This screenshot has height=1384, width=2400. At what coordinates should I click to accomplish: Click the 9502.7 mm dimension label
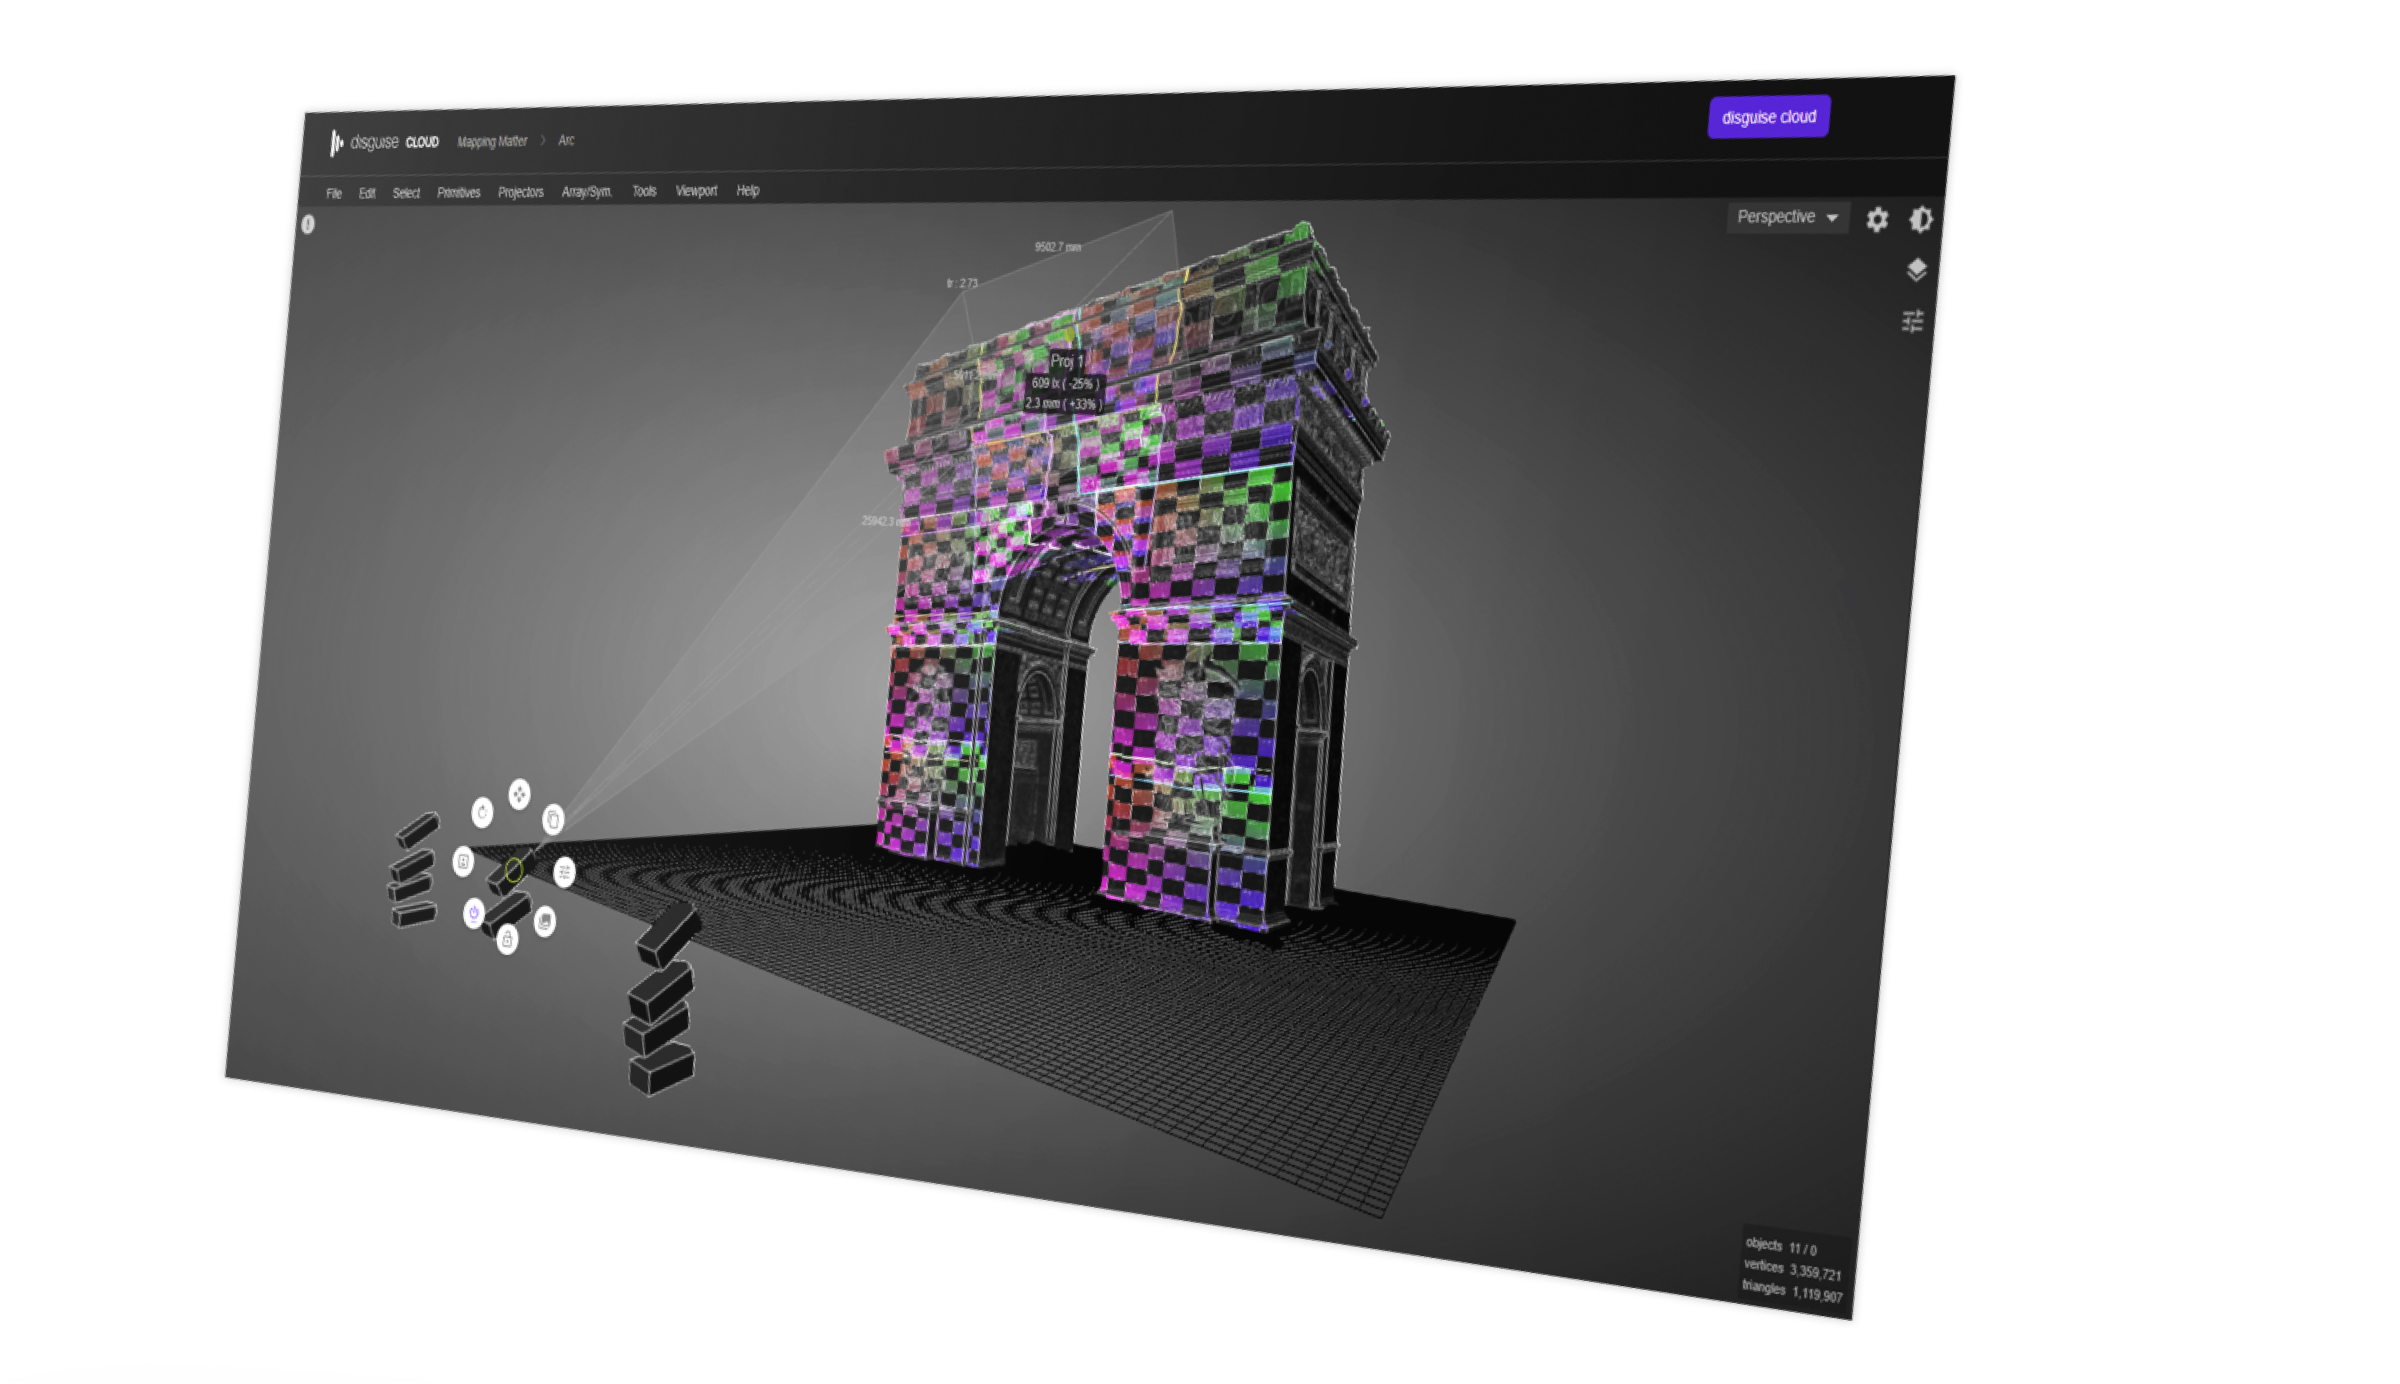[1058, 246]
